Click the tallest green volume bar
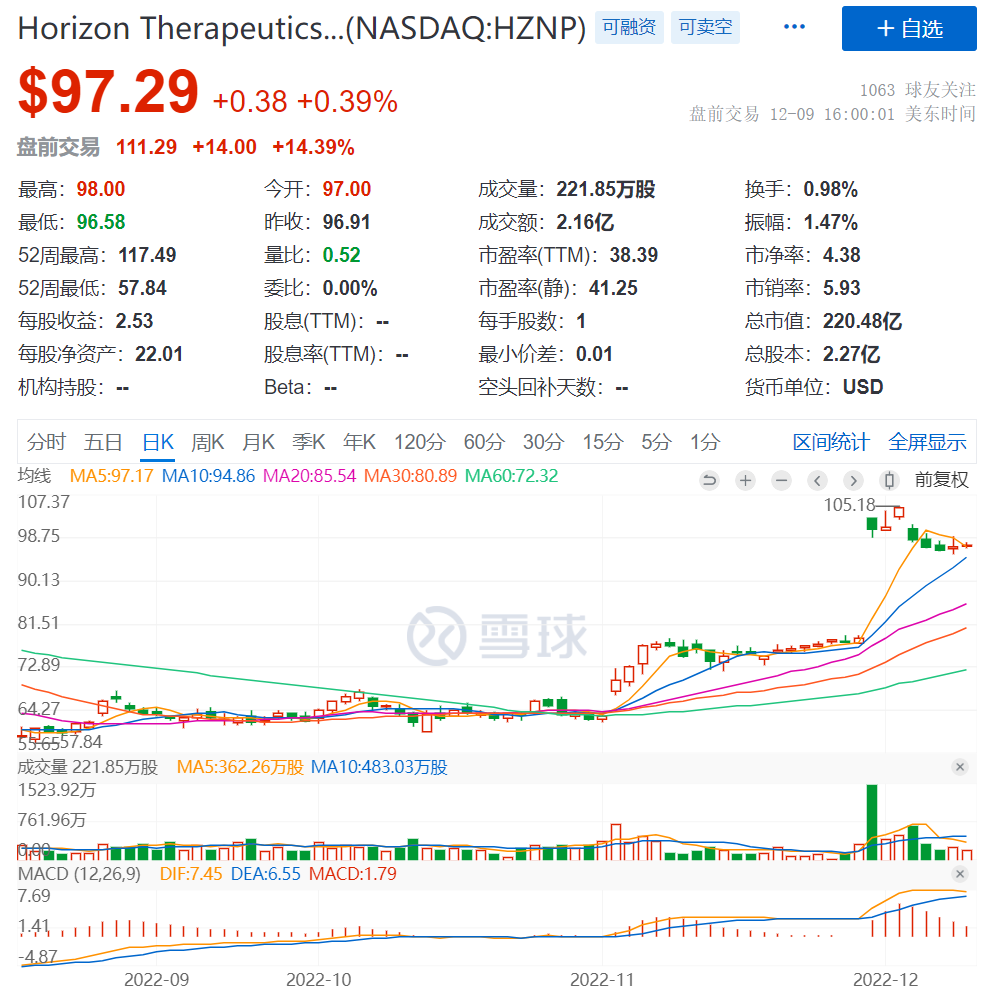The image size is (1000, 998). click(872, 822)
